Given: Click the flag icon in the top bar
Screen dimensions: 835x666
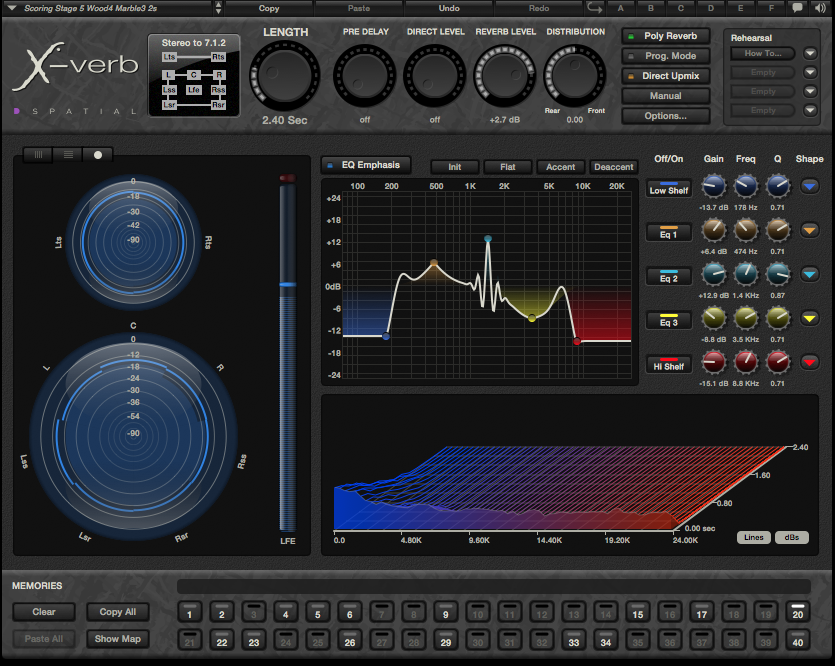Looking at the screenshot, I should [x=796, y=8].
